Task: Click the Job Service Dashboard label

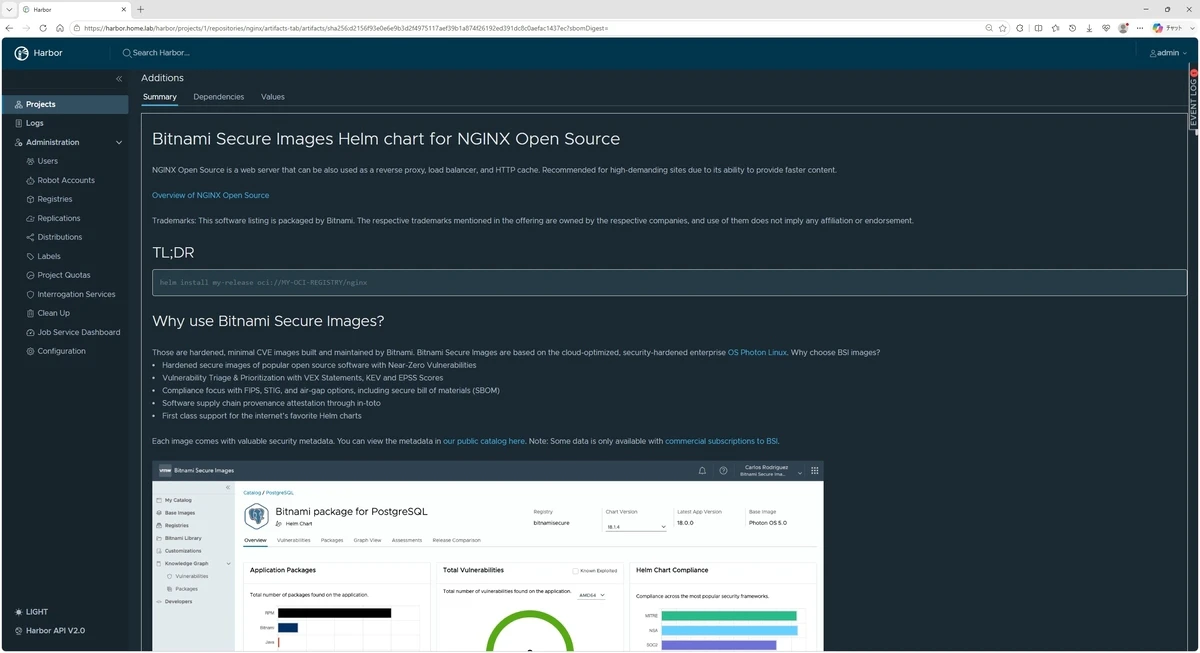Action: coord(79,332)
